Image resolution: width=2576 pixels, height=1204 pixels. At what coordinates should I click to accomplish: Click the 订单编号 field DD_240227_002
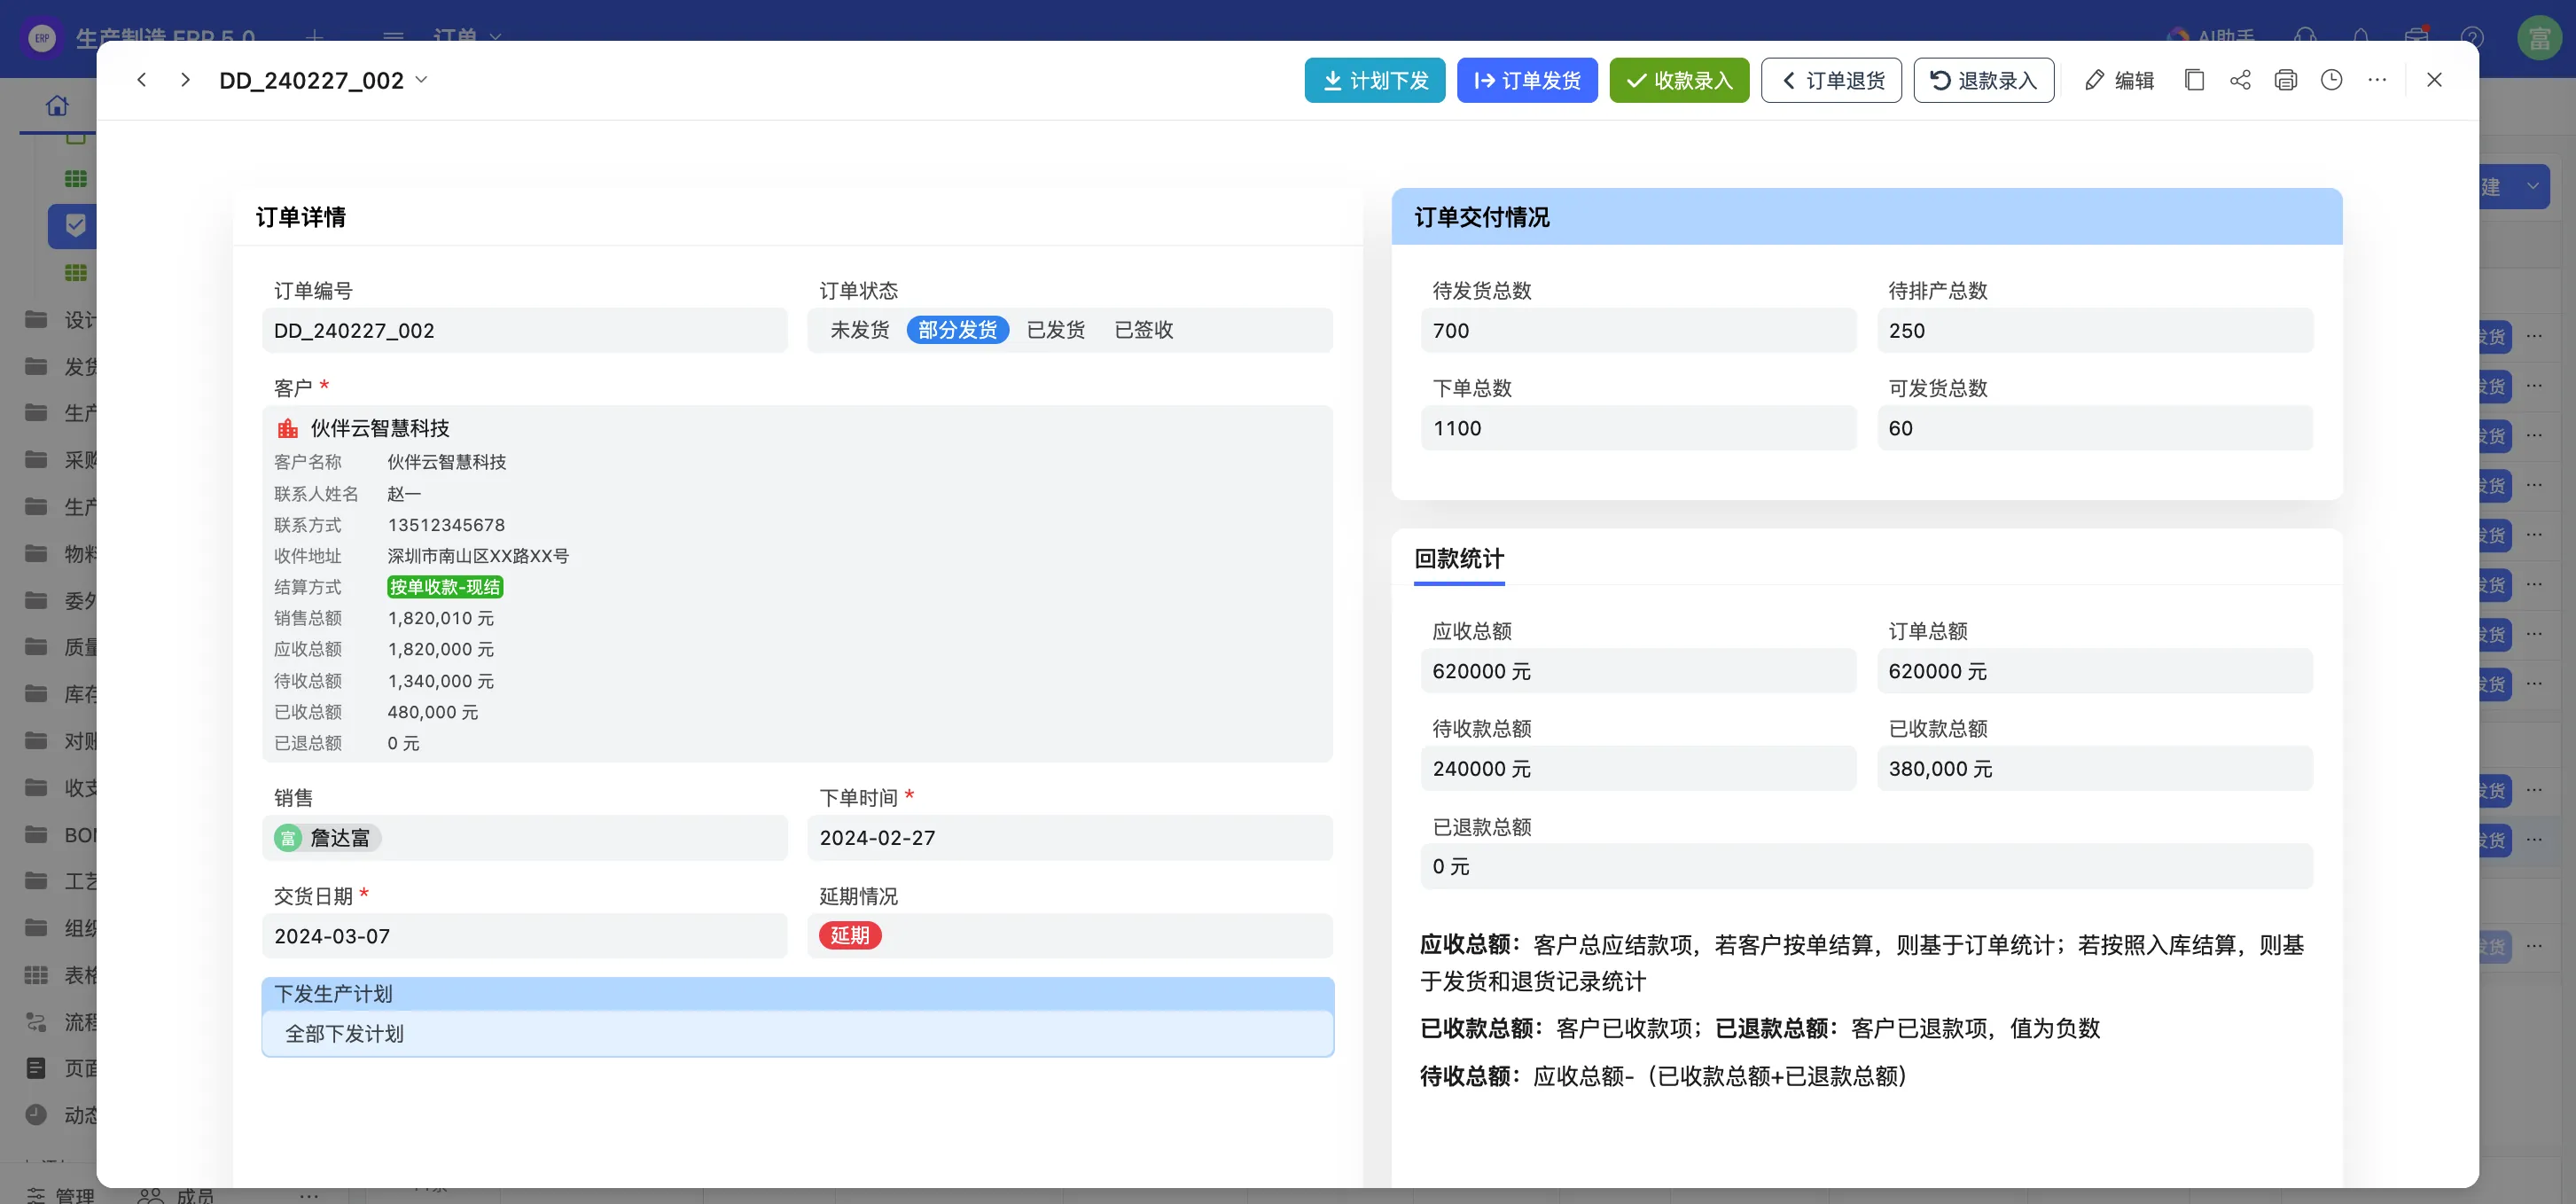point(525,330)
